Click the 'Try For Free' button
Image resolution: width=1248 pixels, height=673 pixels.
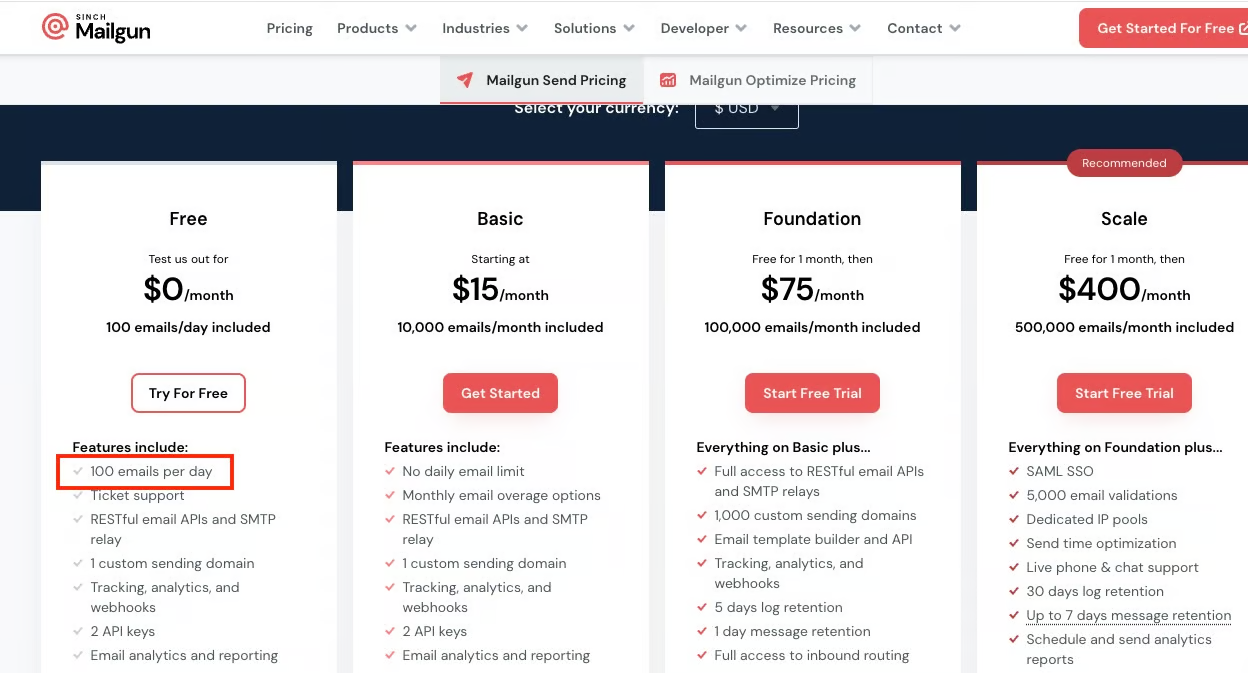tap(188, 393)
